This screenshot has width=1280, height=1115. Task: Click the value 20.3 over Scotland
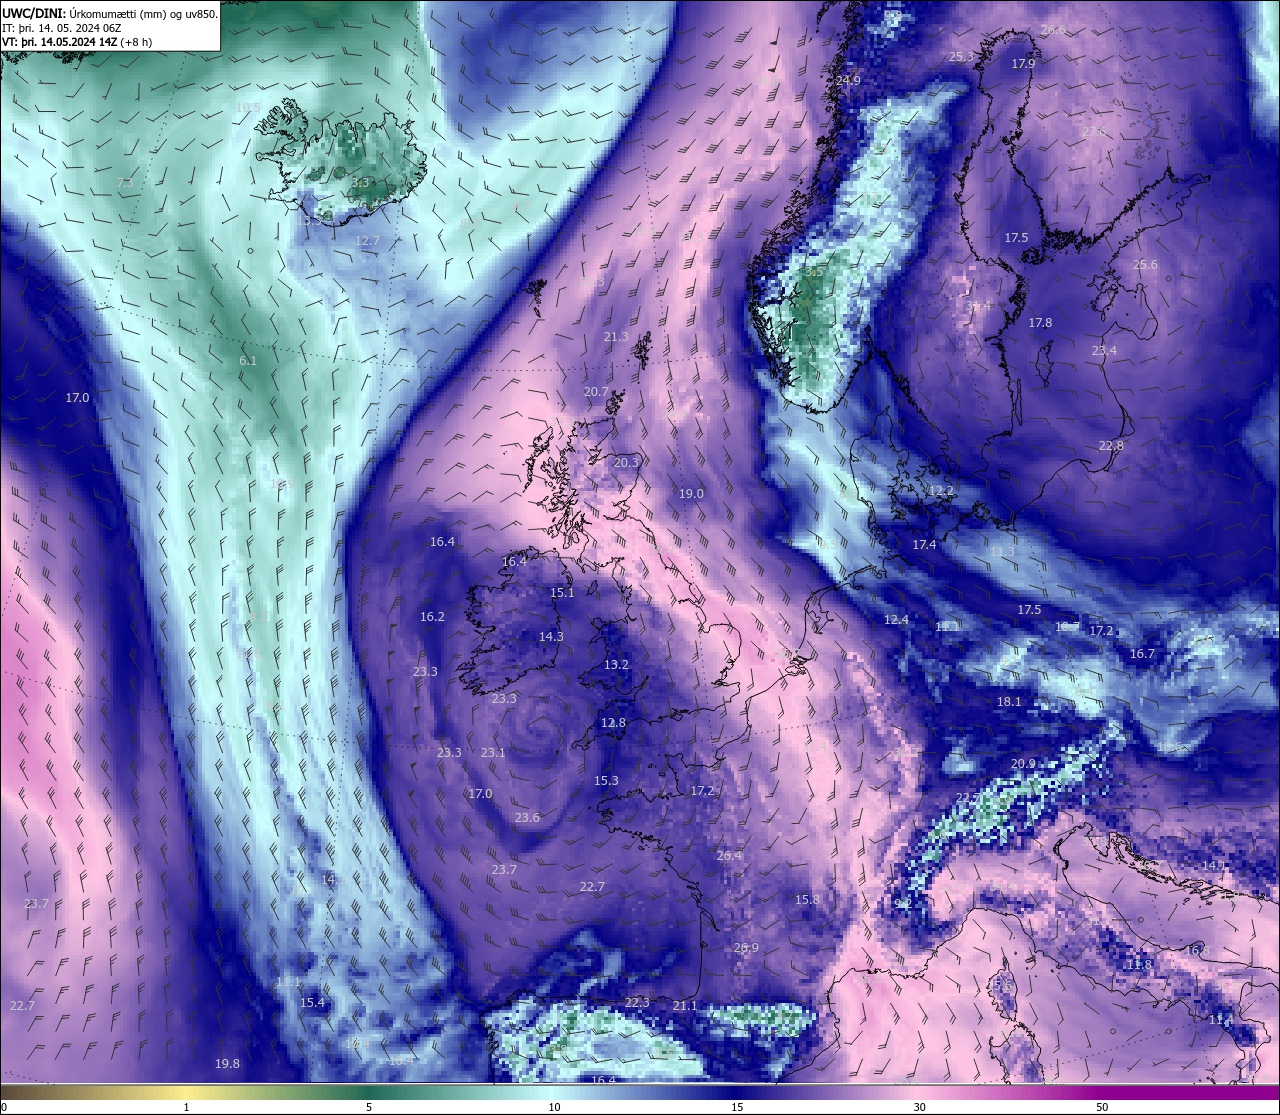[626, 463]
